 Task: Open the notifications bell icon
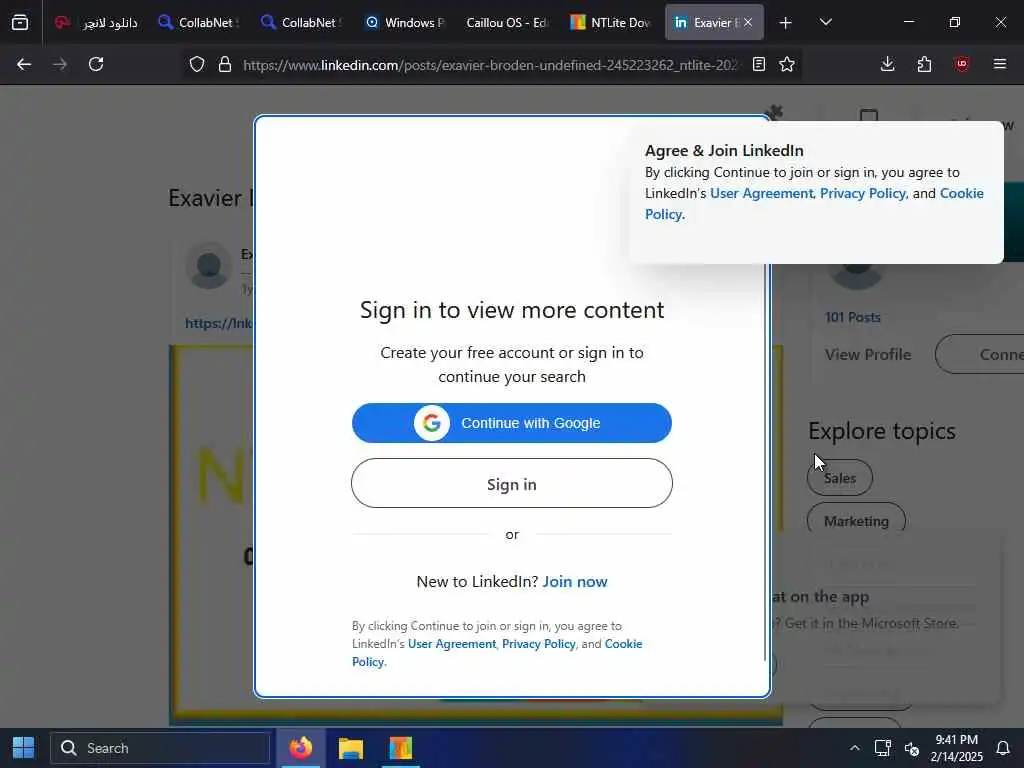click(x=1002, y=748)
